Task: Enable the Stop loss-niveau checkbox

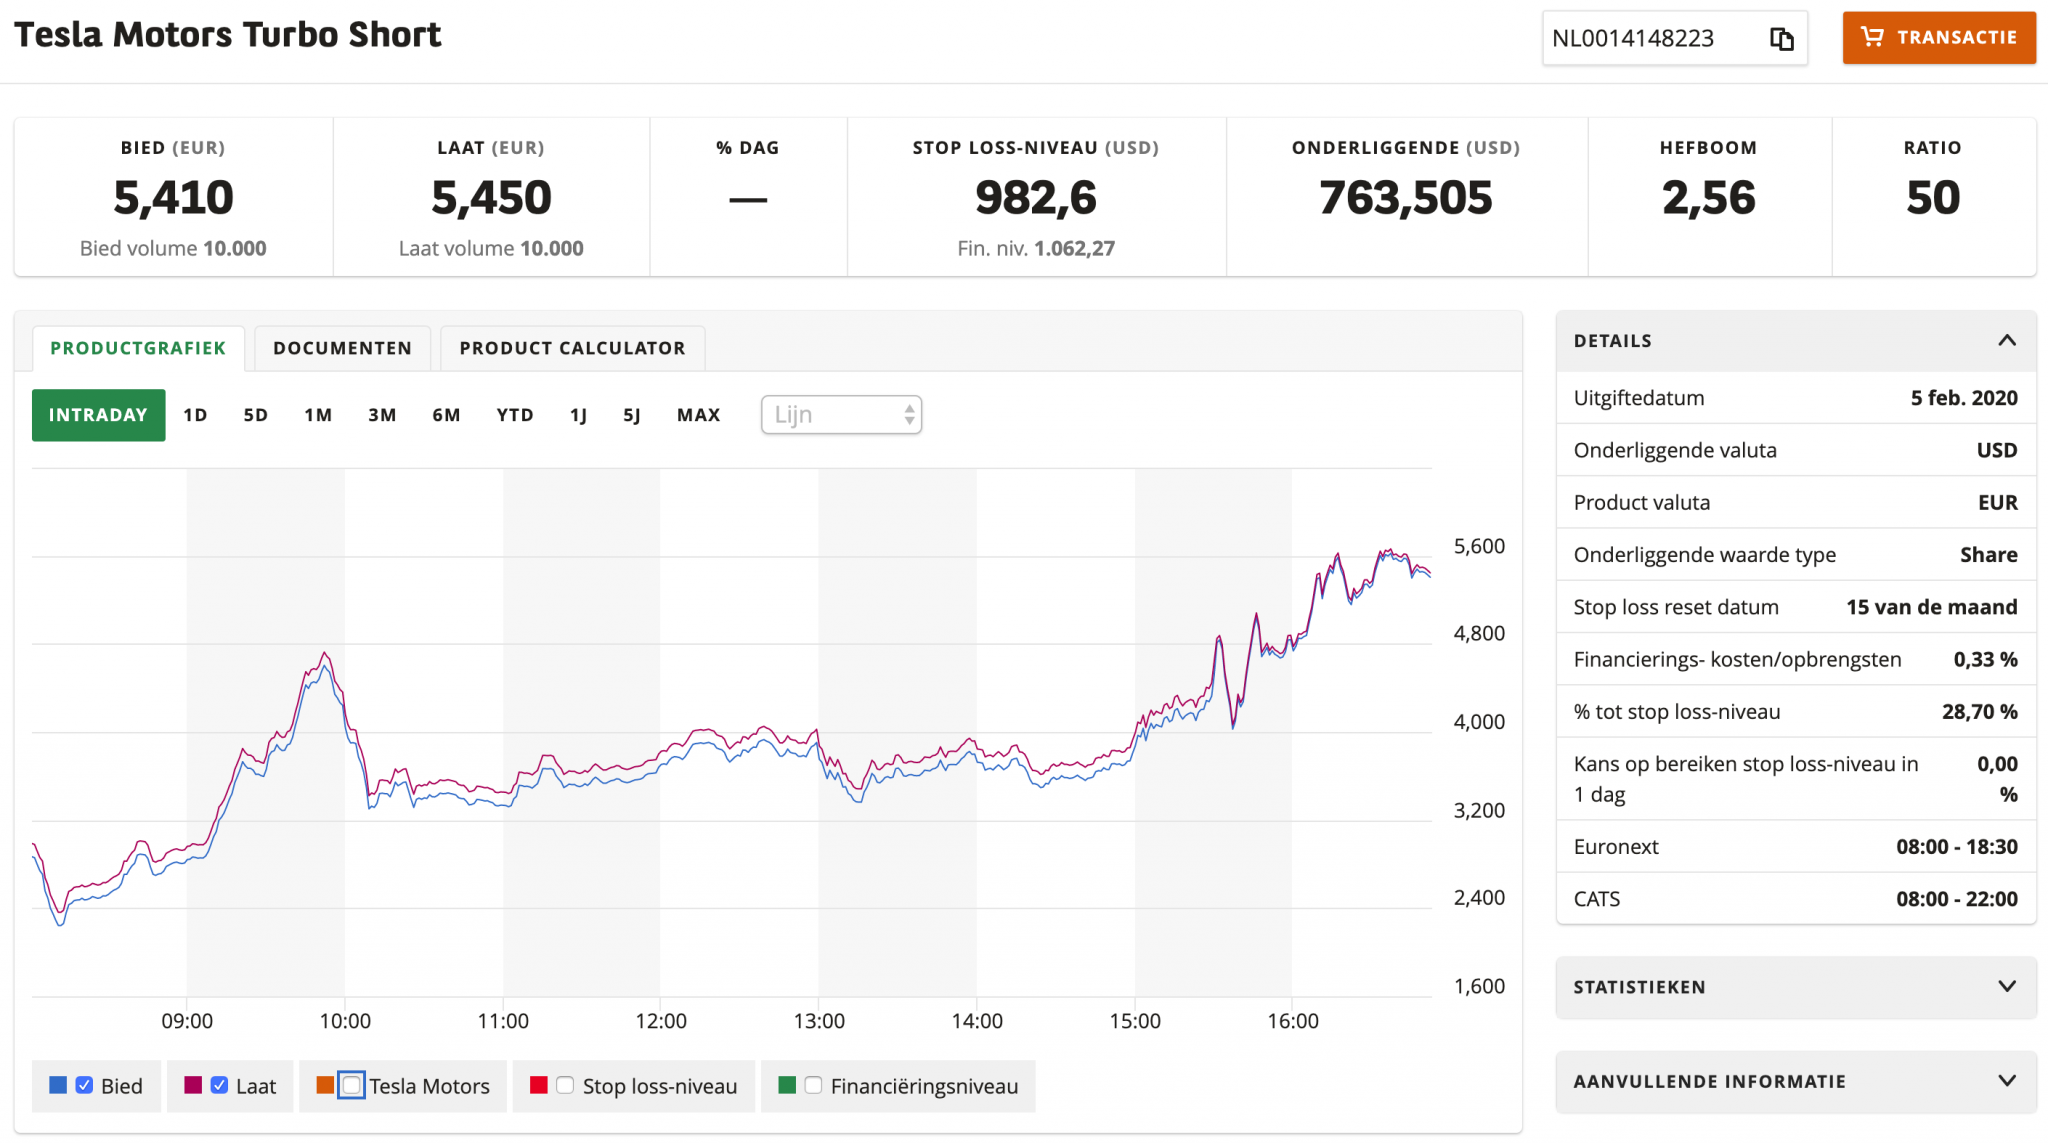Action: click(x=565, y=1086)
